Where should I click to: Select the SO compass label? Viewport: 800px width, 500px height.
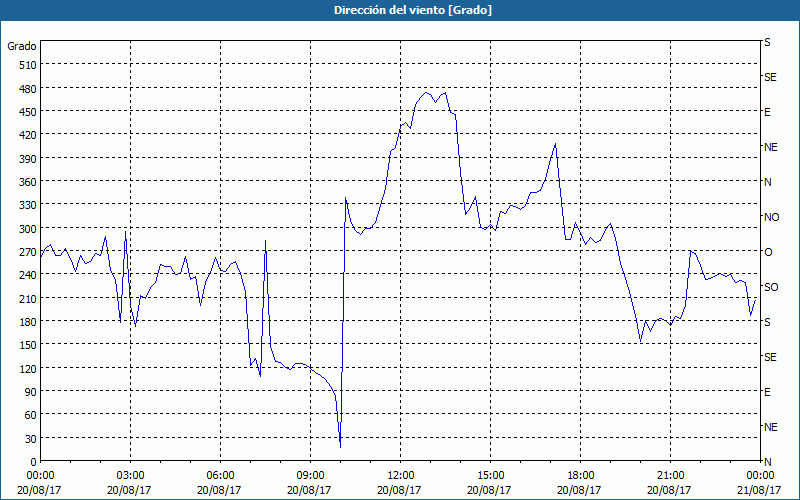coord(771,287)
